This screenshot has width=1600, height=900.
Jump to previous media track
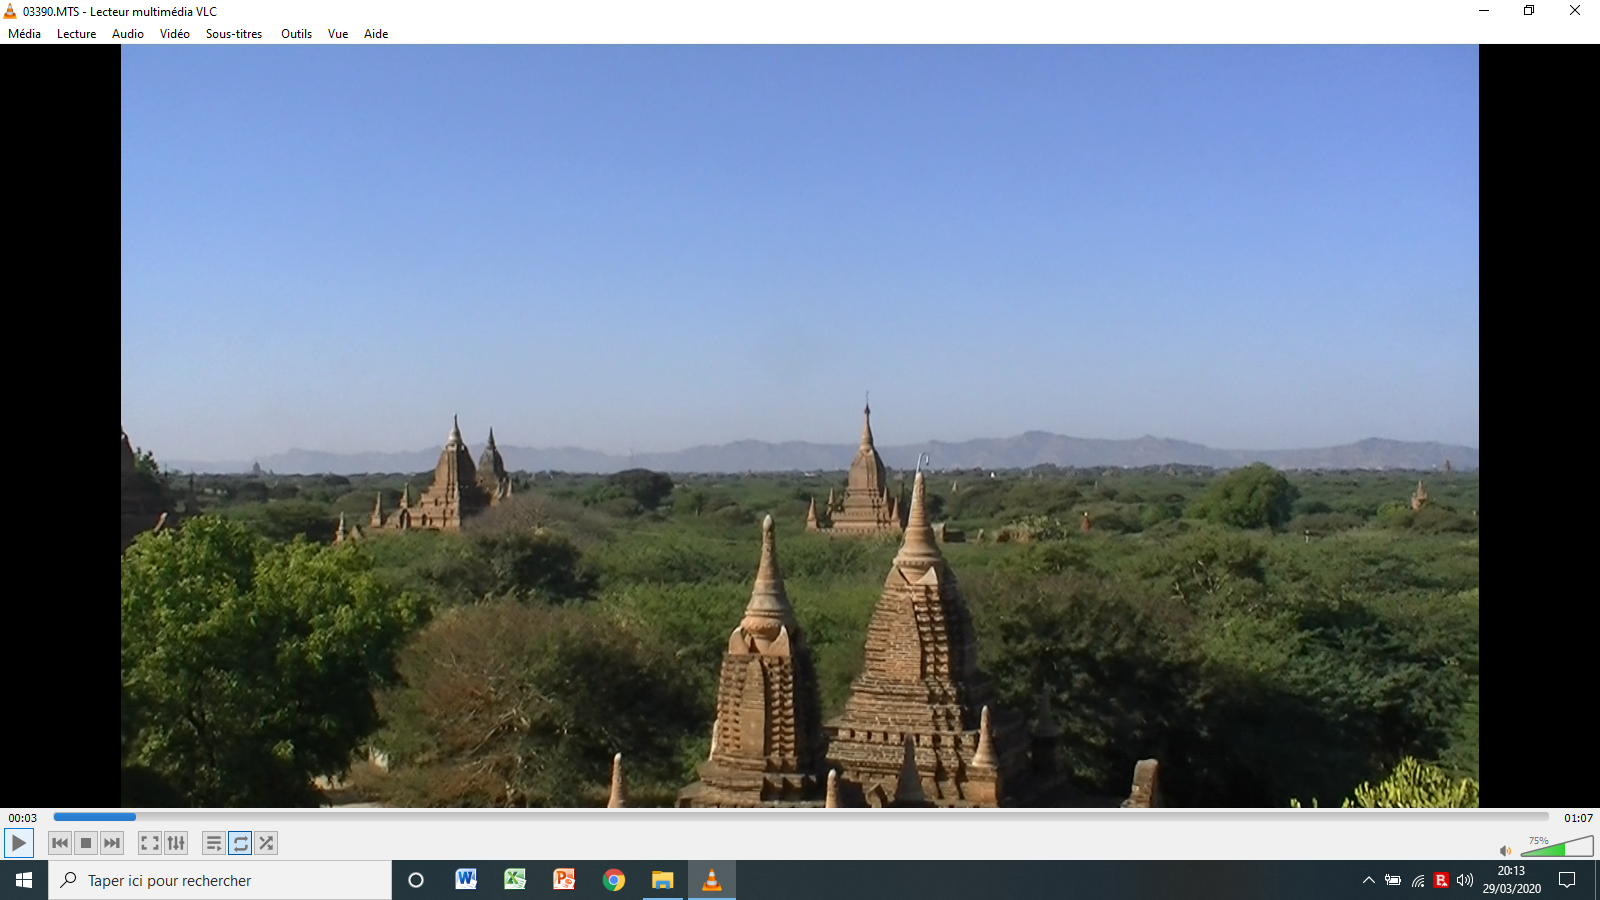pyautogui.click(x=60, y=843)
